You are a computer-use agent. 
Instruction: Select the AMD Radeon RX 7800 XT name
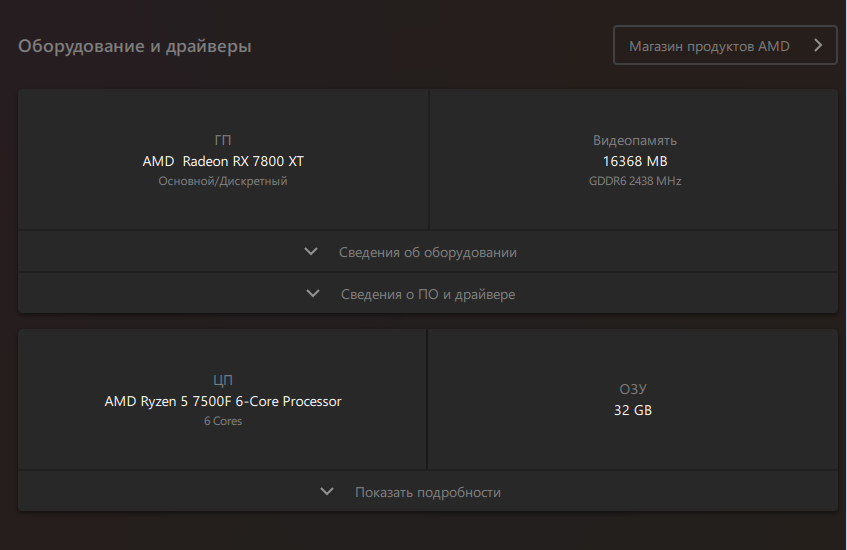pos(223,161)
